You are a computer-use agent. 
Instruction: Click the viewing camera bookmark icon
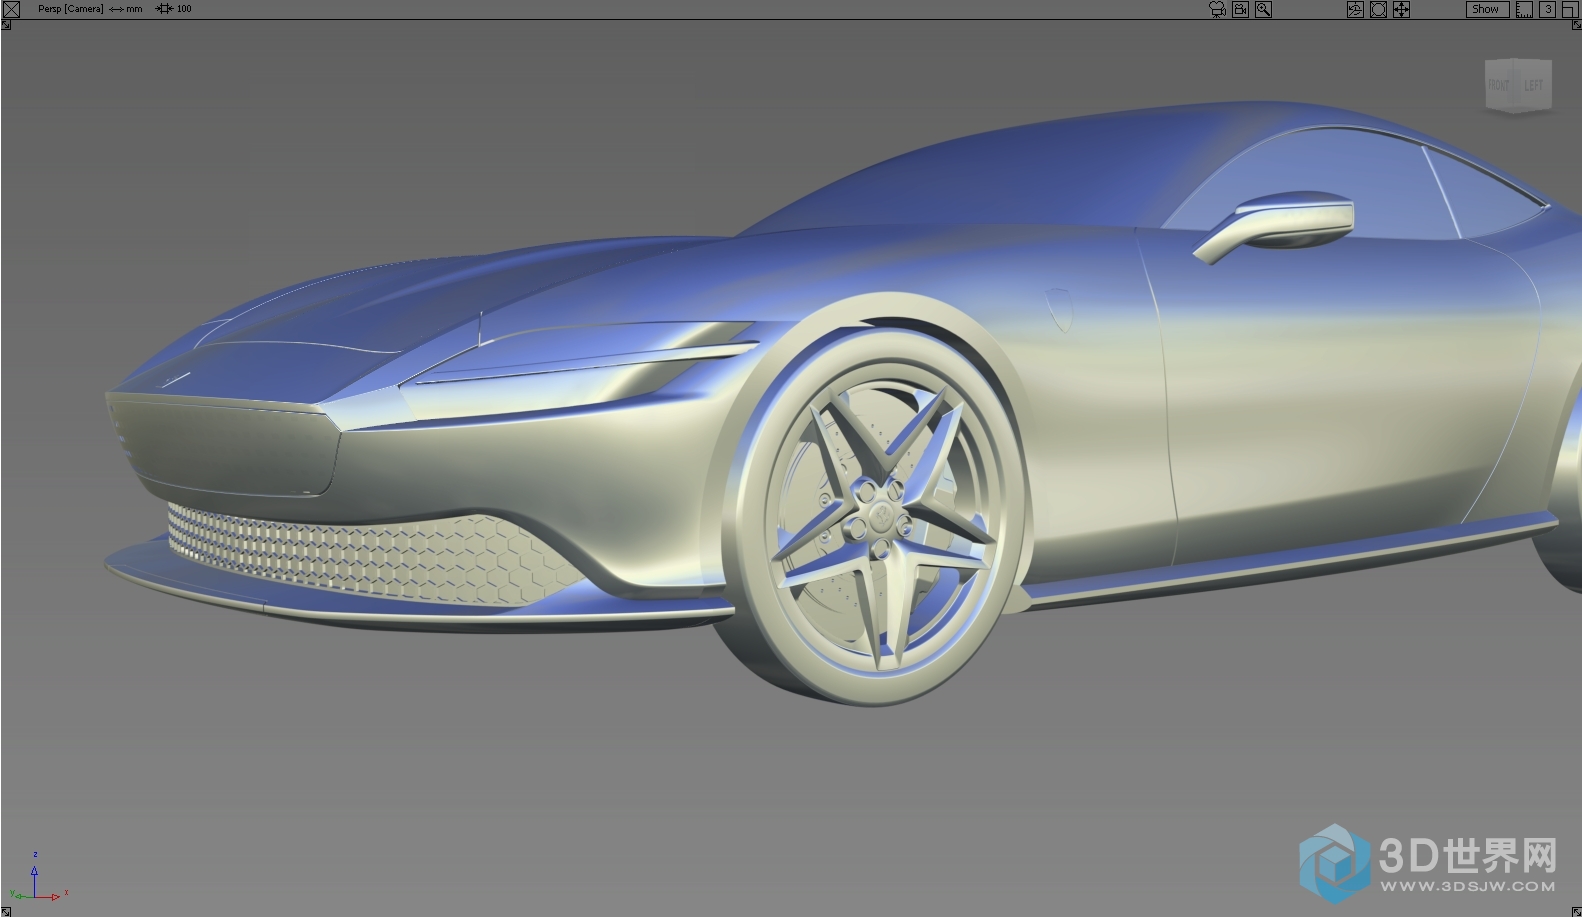tap(1240, 9)
